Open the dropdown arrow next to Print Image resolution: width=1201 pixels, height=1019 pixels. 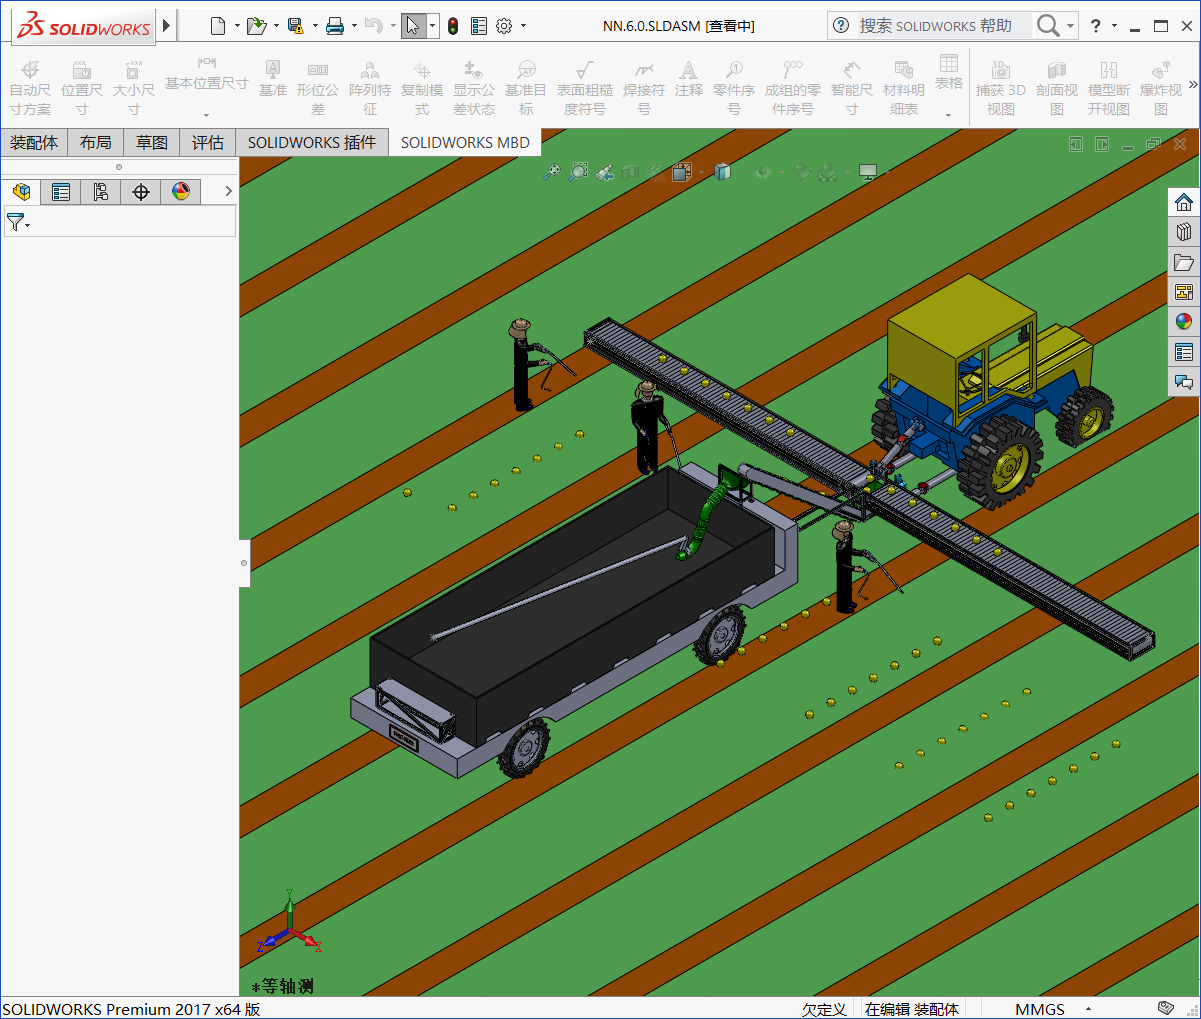coord(354,26)
